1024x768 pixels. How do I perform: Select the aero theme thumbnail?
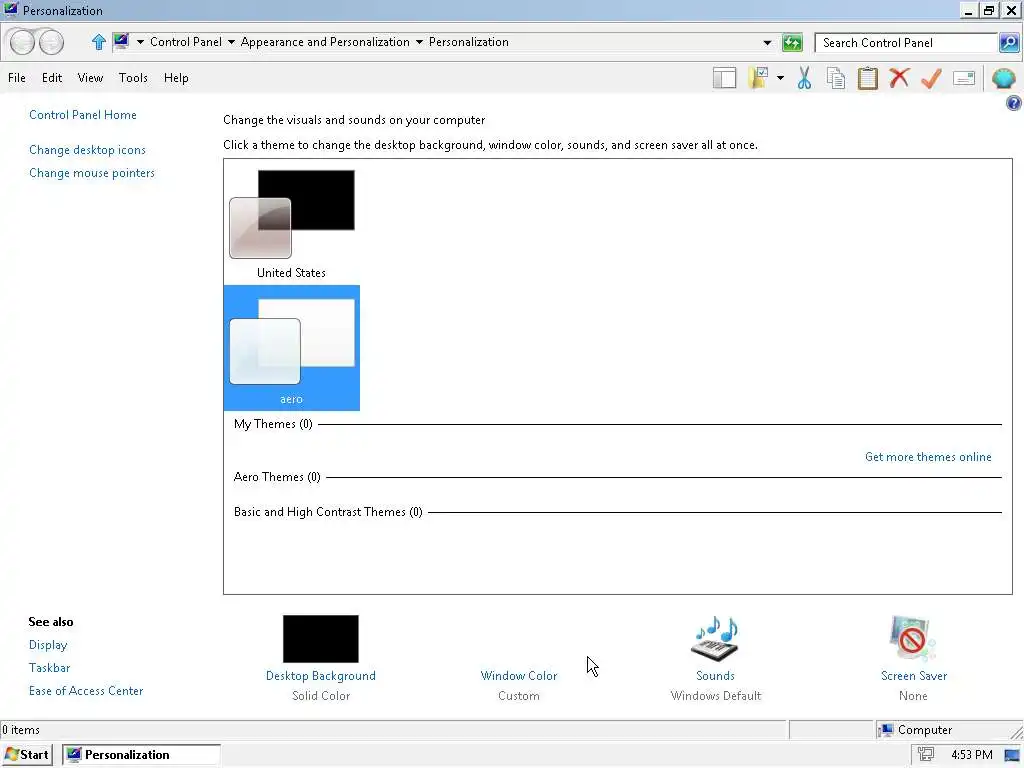tap(291, 348)
